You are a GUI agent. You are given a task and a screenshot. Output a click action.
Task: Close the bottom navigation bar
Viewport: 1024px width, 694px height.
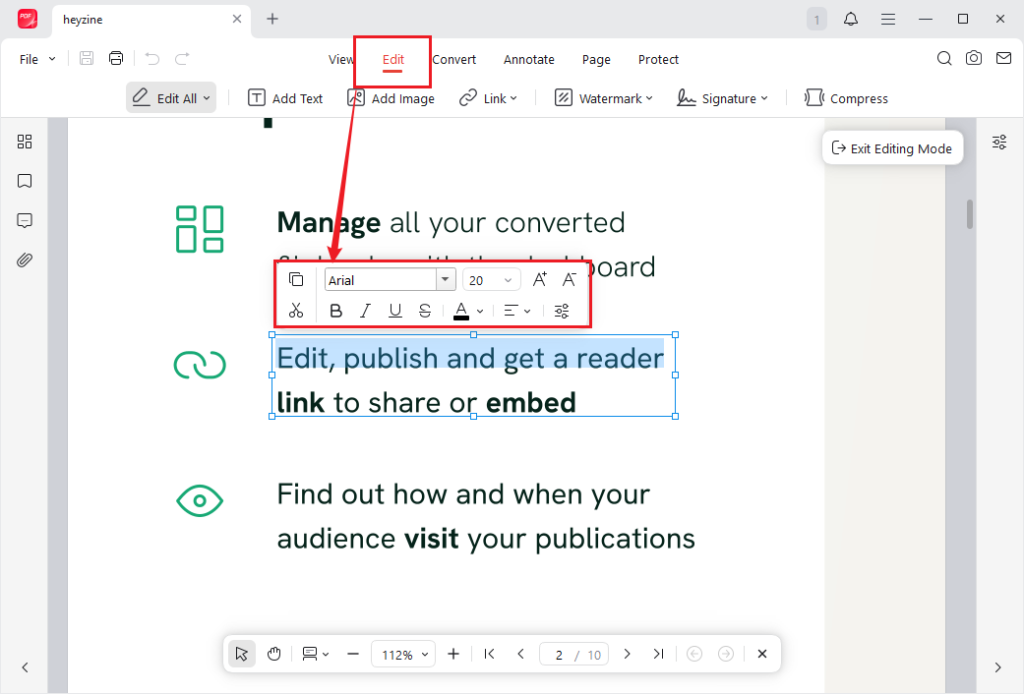click(762, 654)
